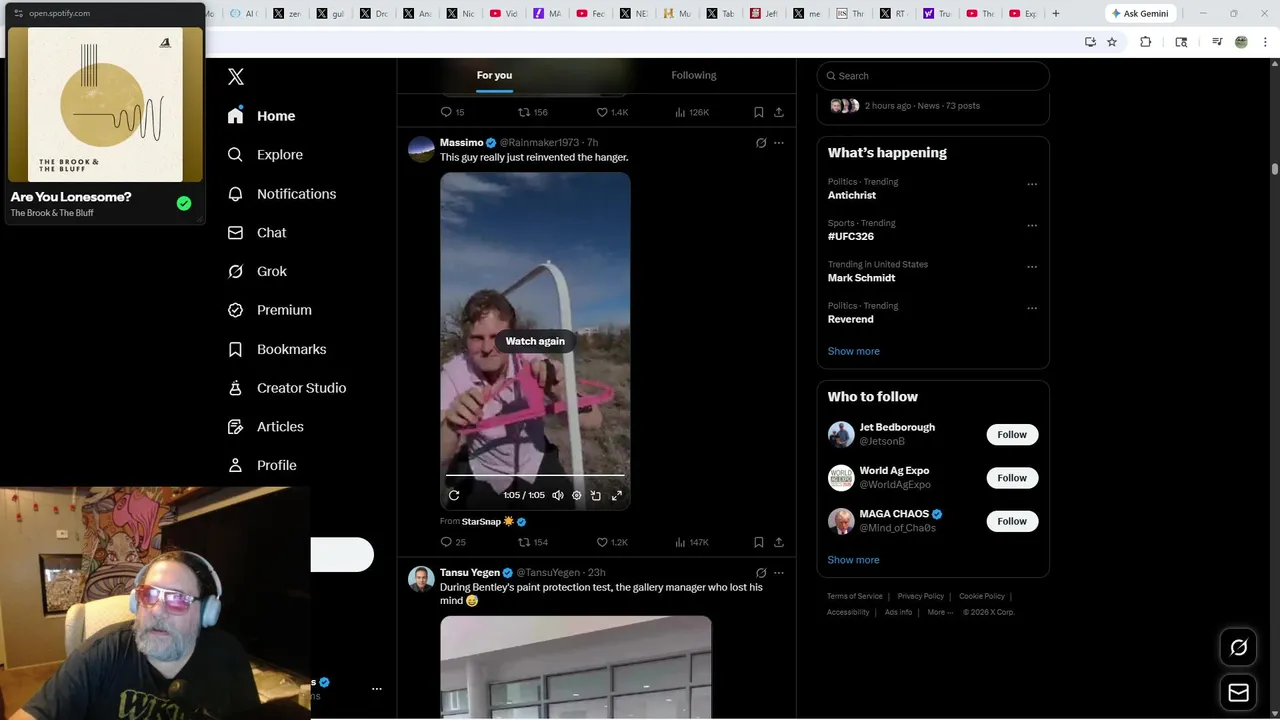This screenshot has height=720, width=1280.
Task: Show more under What's happening
Action: (854, 351)
